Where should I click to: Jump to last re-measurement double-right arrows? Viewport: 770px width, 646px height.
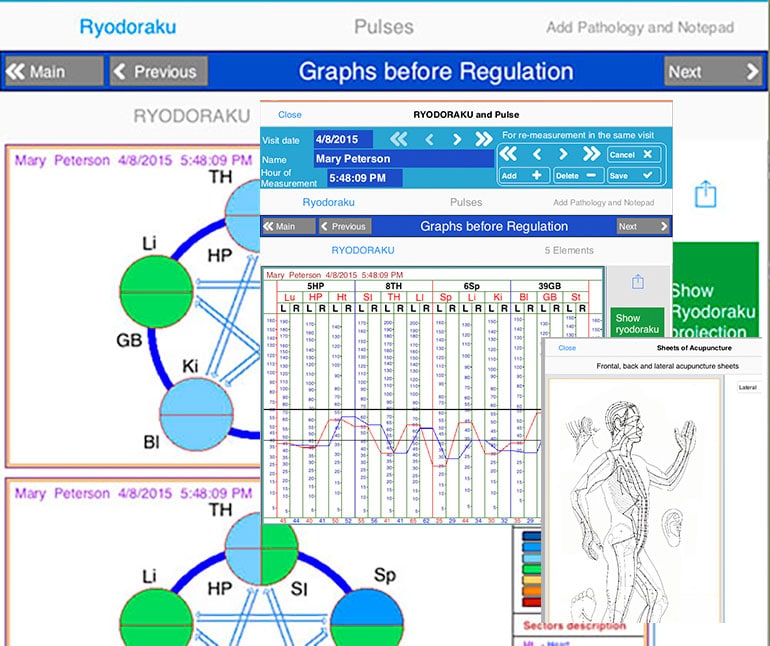[590, 154]
